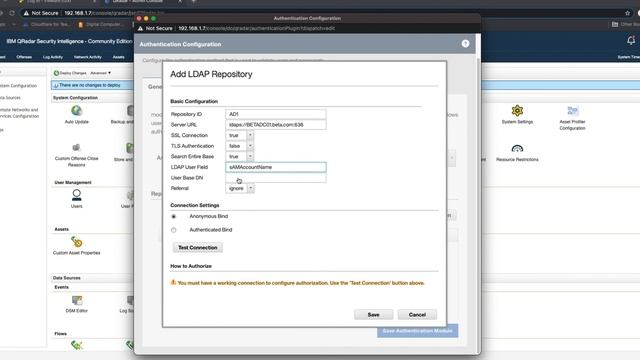Click the 'How to Authorize' section label
The height and width of the screenshot is (360, 640).
coord(191,266)
